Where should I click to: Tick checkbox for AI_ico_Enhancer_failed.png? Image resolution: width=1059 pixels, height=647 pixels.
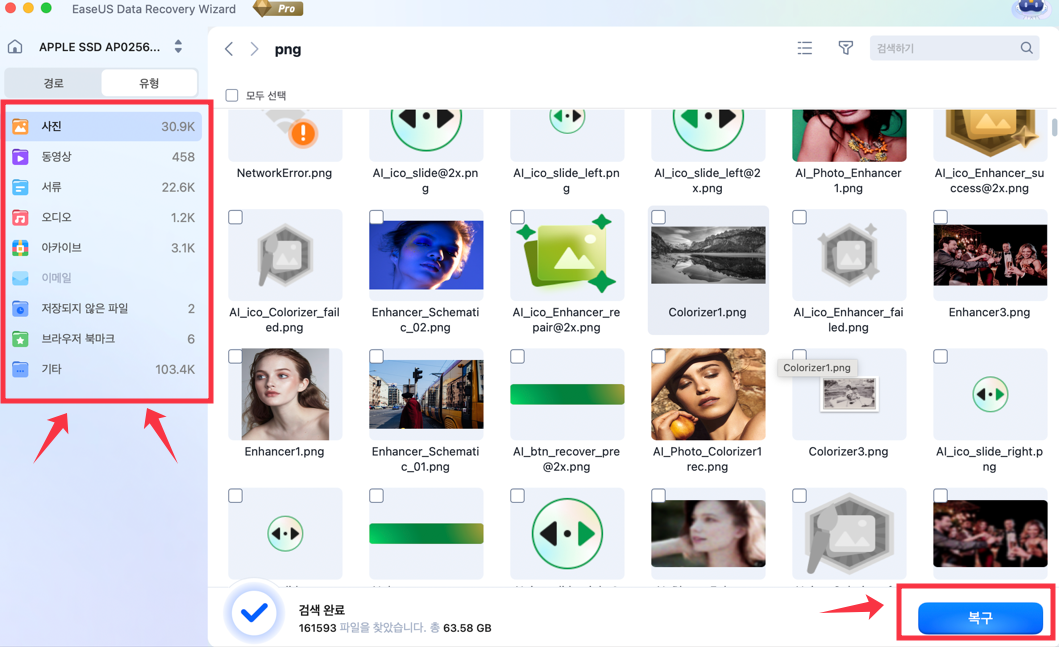click(799, 217)
